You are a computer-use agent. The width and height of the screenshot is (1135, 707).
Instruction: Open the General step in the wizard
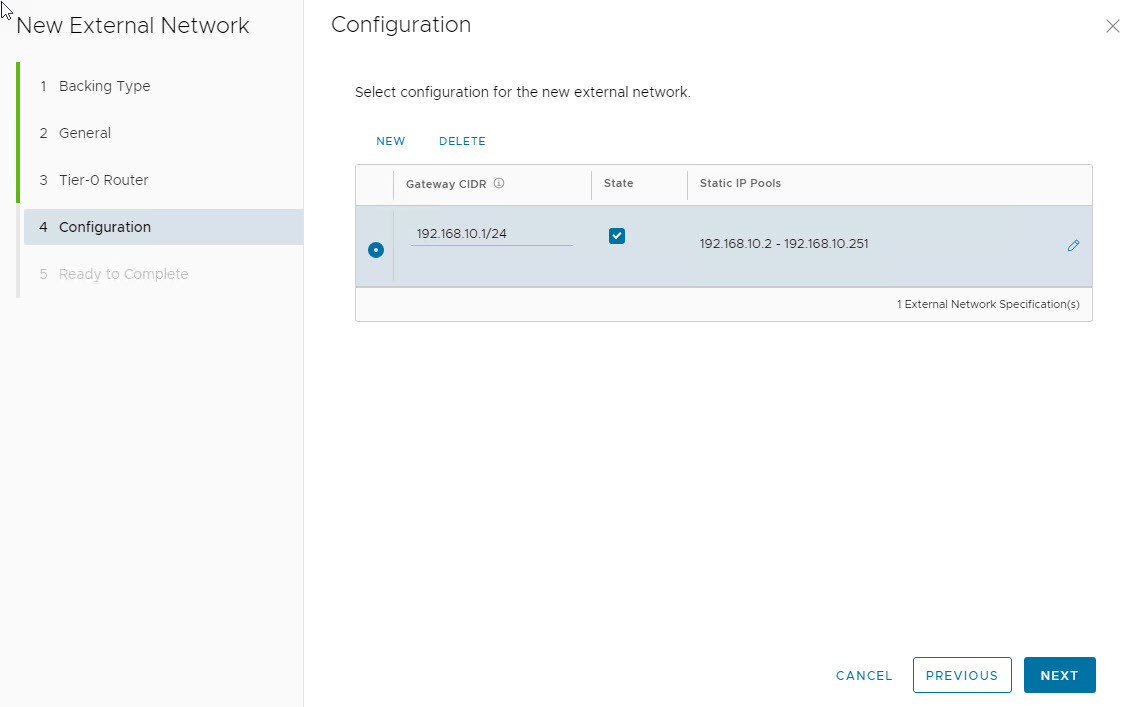tap(85, 133)
